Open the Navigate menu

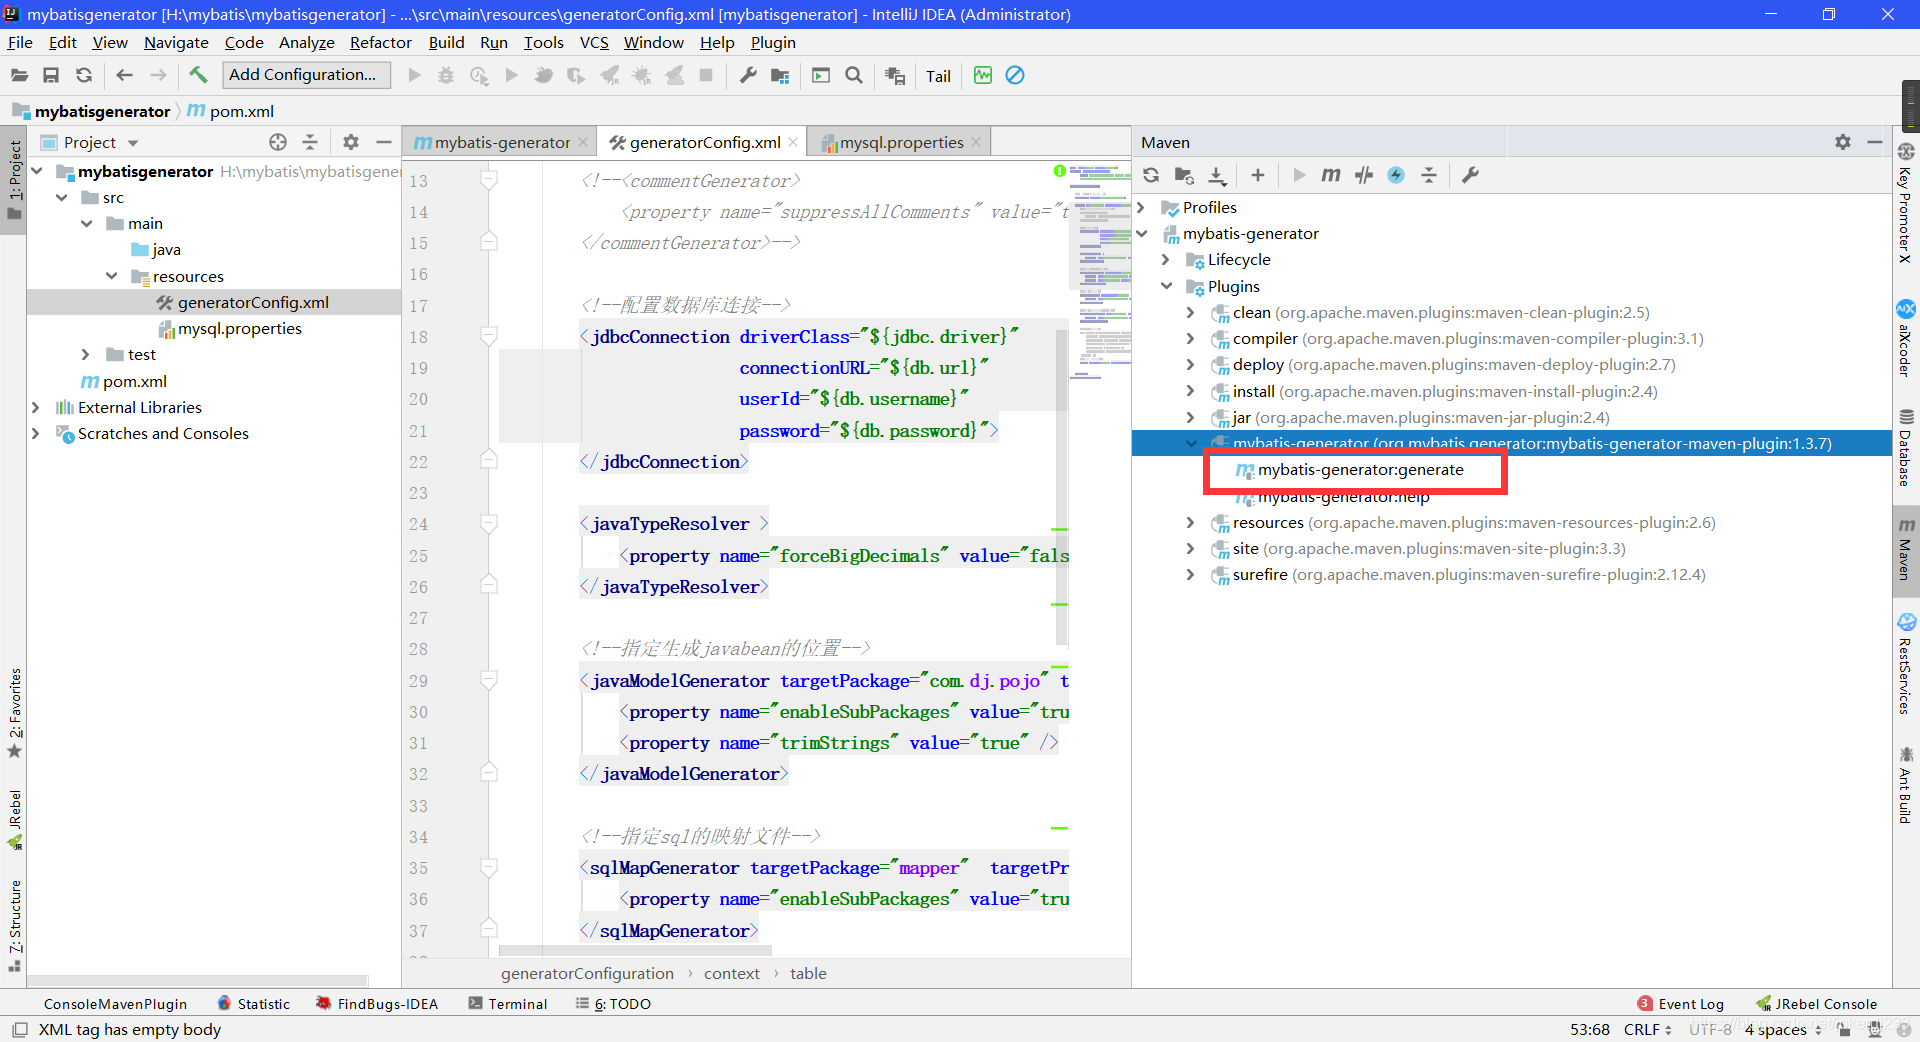[x=176, y=42]
